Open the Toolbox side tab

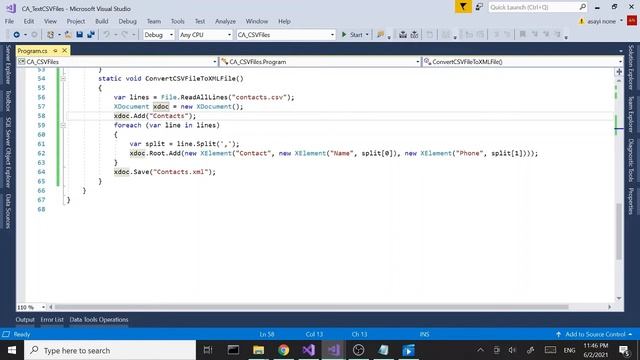8,101
